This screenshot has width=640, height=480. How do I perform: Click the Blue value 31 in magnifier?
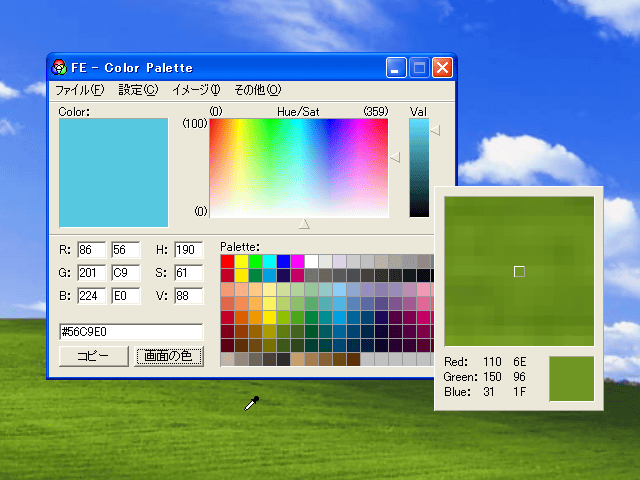[489, 392]
